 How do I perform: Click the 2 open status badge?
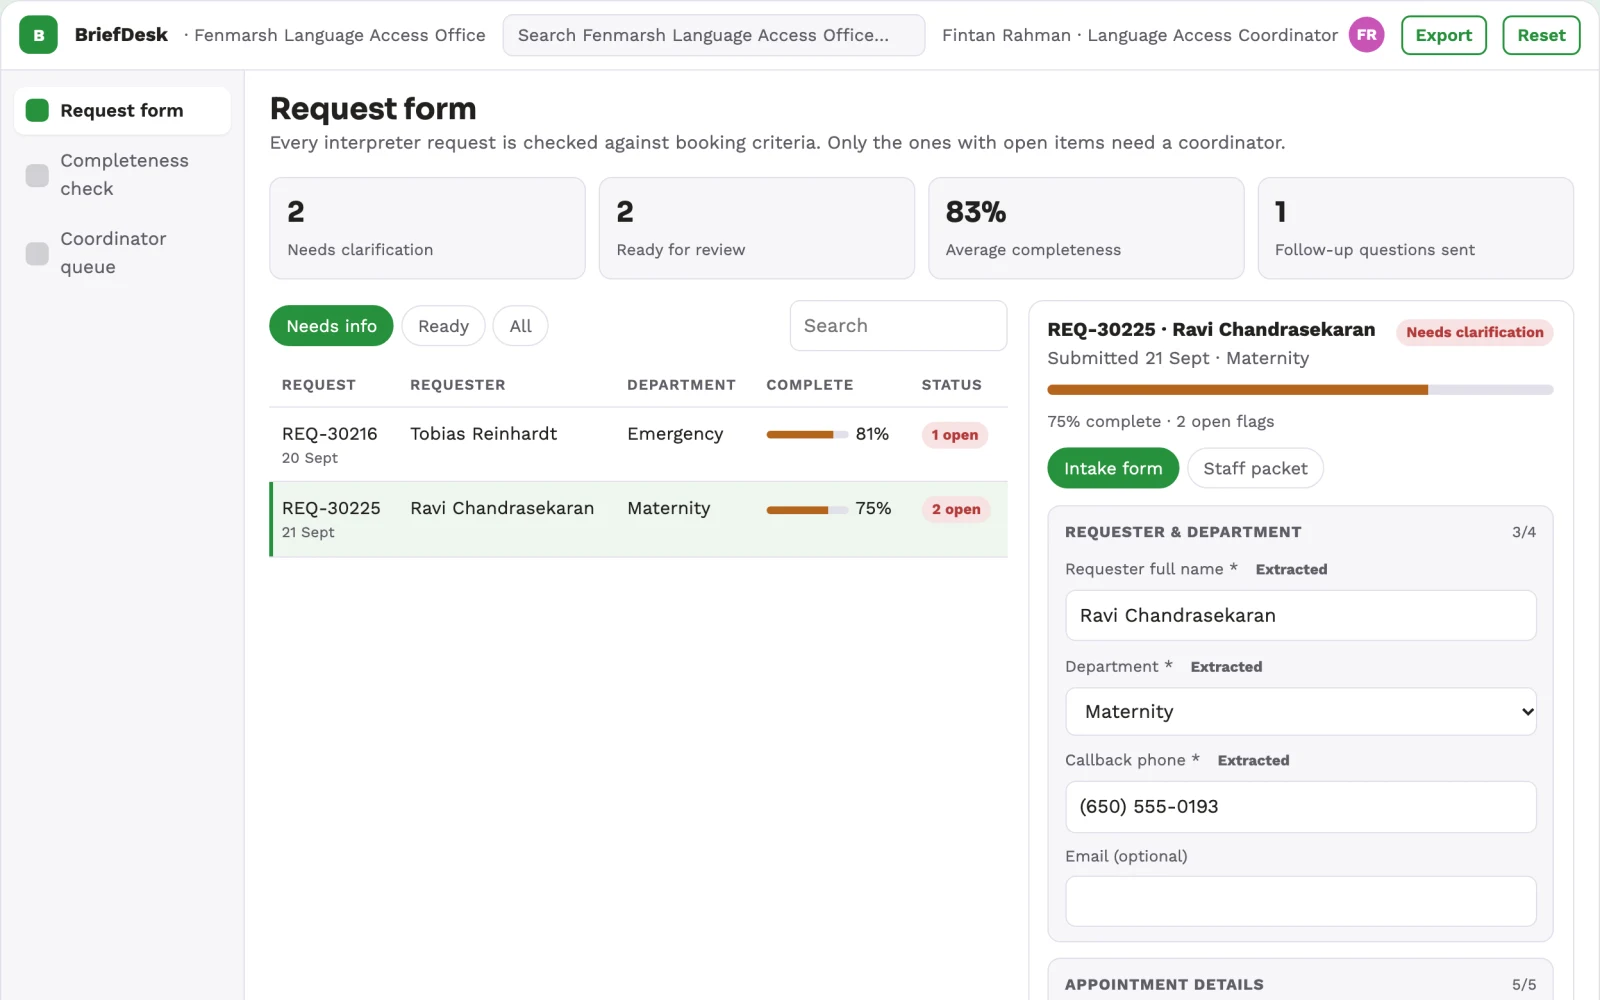coord(956,509)
